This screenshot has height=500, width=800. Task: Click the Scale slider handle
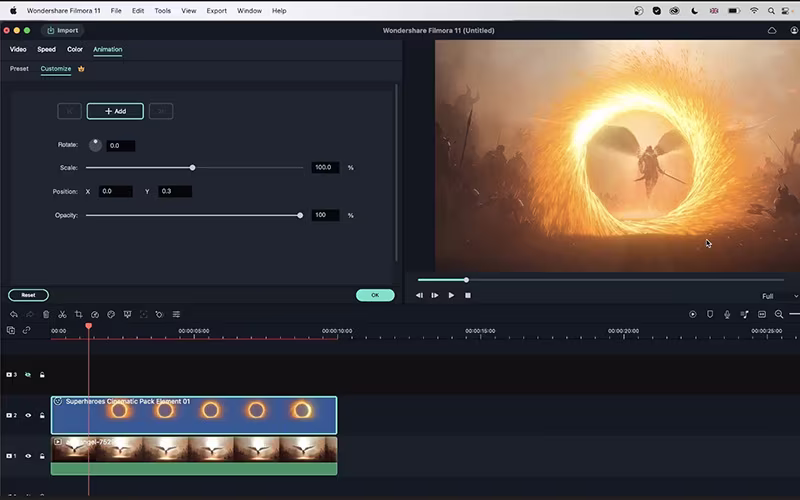tap(192, 167)
